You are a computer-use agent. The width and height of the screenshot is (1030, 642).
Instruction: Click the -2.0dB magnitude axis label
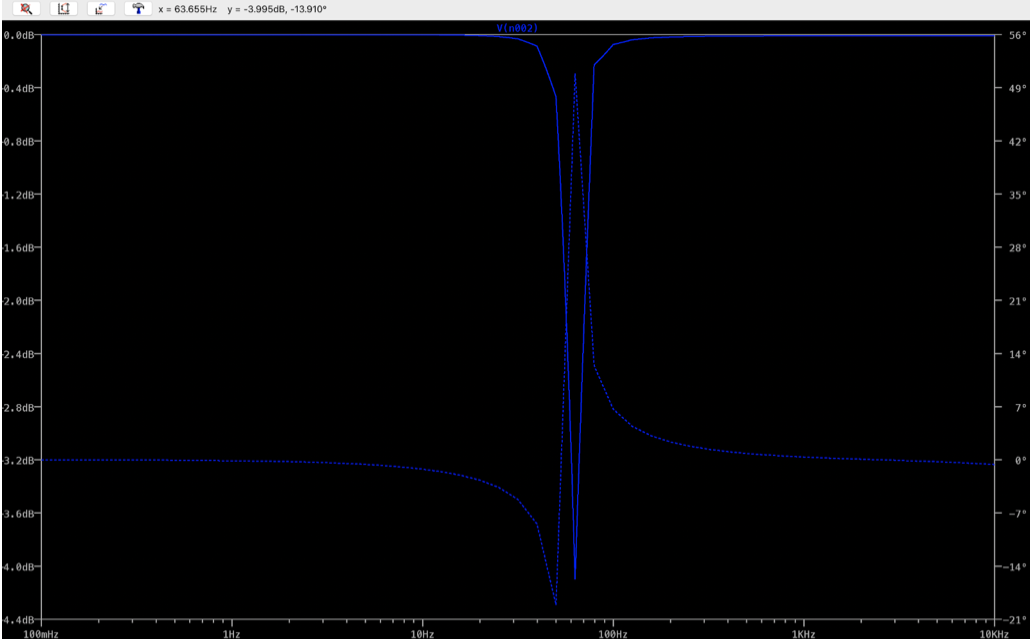tap(18, 300)
